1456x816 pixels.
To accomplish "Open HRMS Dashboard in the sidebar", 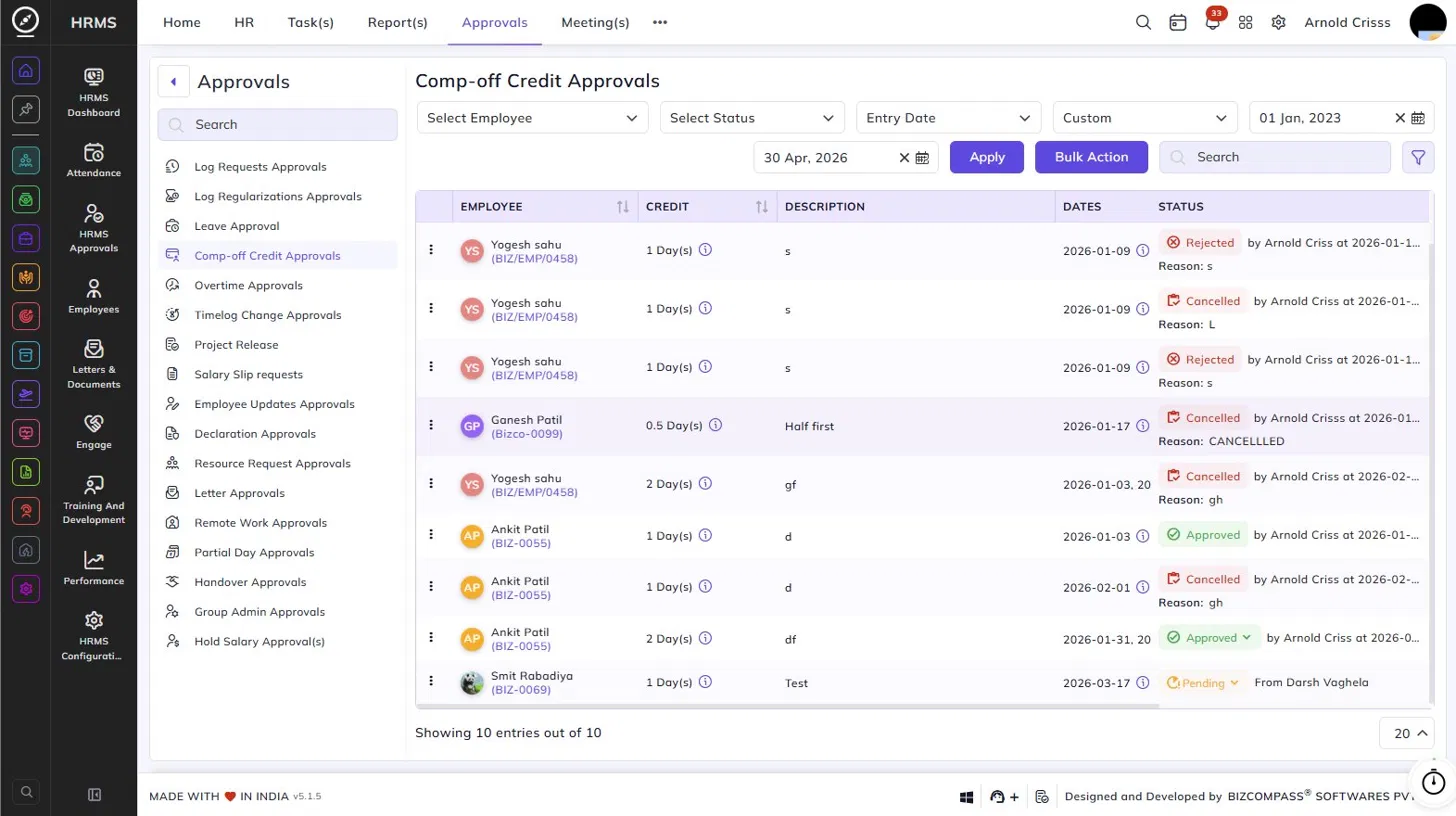I will [94, 92].
